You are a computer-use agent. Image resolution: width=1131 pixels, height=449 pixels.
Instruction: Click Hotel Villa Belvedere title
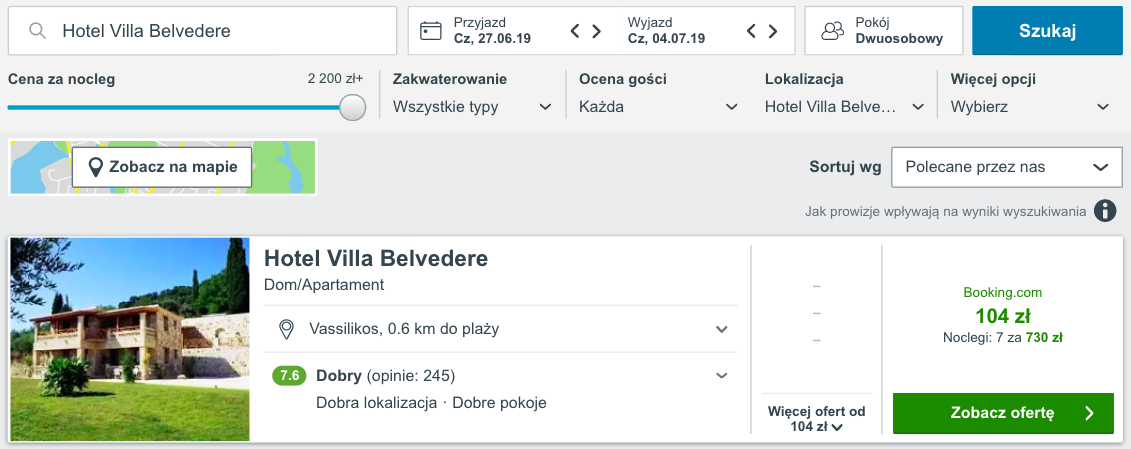coord(376,258)
